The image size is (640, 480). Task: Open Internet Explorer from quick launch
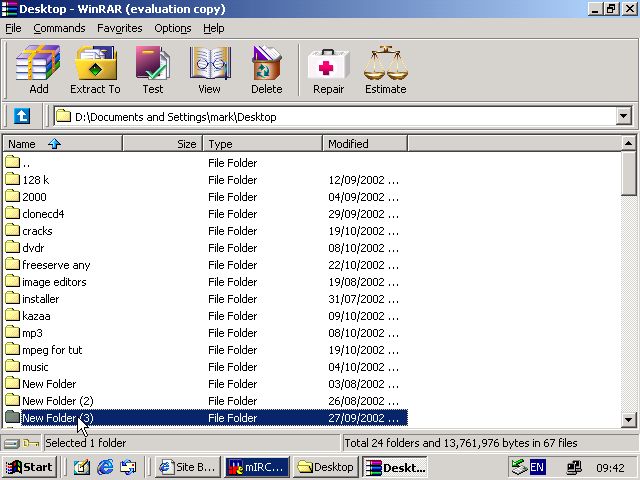(105, 467)
